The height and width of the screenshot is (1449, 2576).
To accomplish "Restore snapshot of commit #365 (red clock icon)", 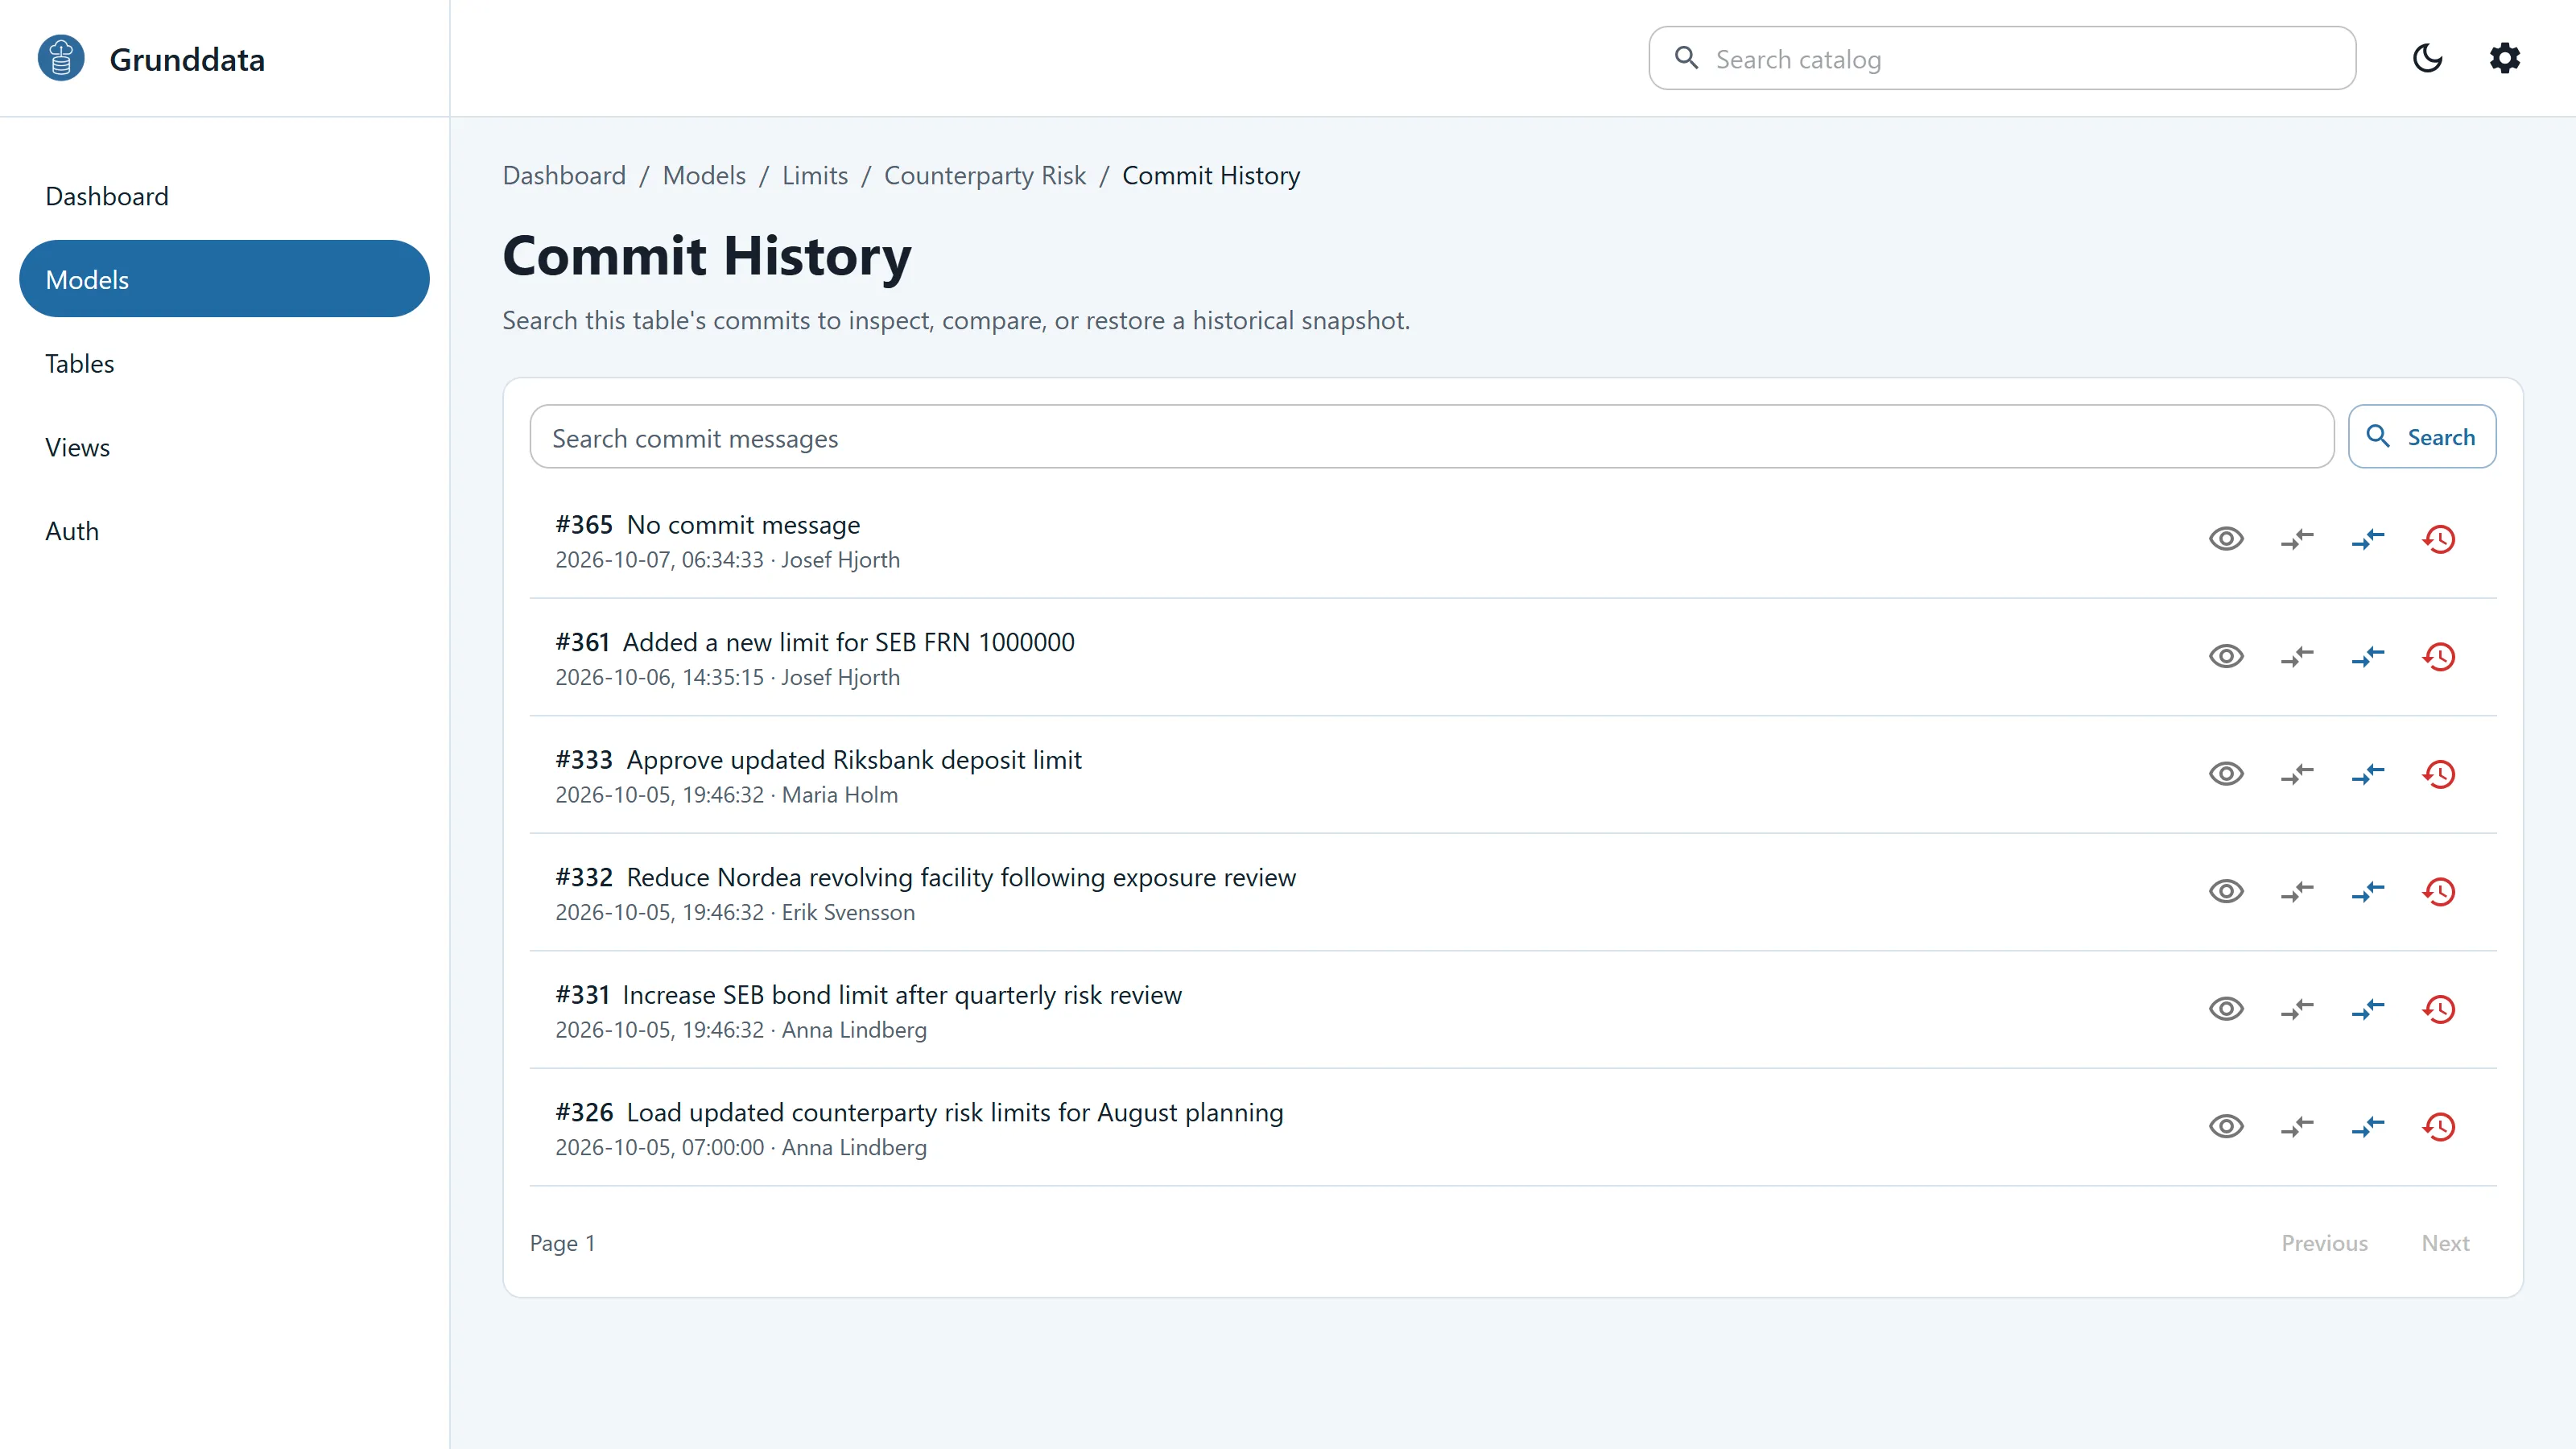I will pos(2439,539).
